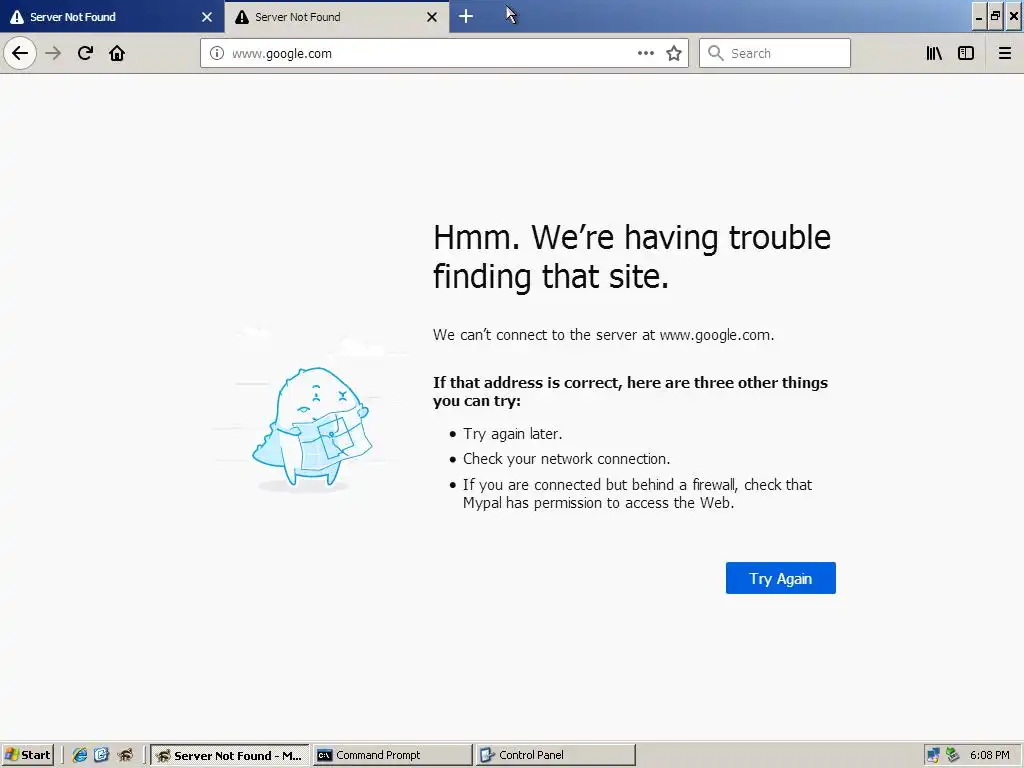Open the hamburger application menu
Screen dimensions: 1024x768
pyautogui.click(x=1005, y=53)
